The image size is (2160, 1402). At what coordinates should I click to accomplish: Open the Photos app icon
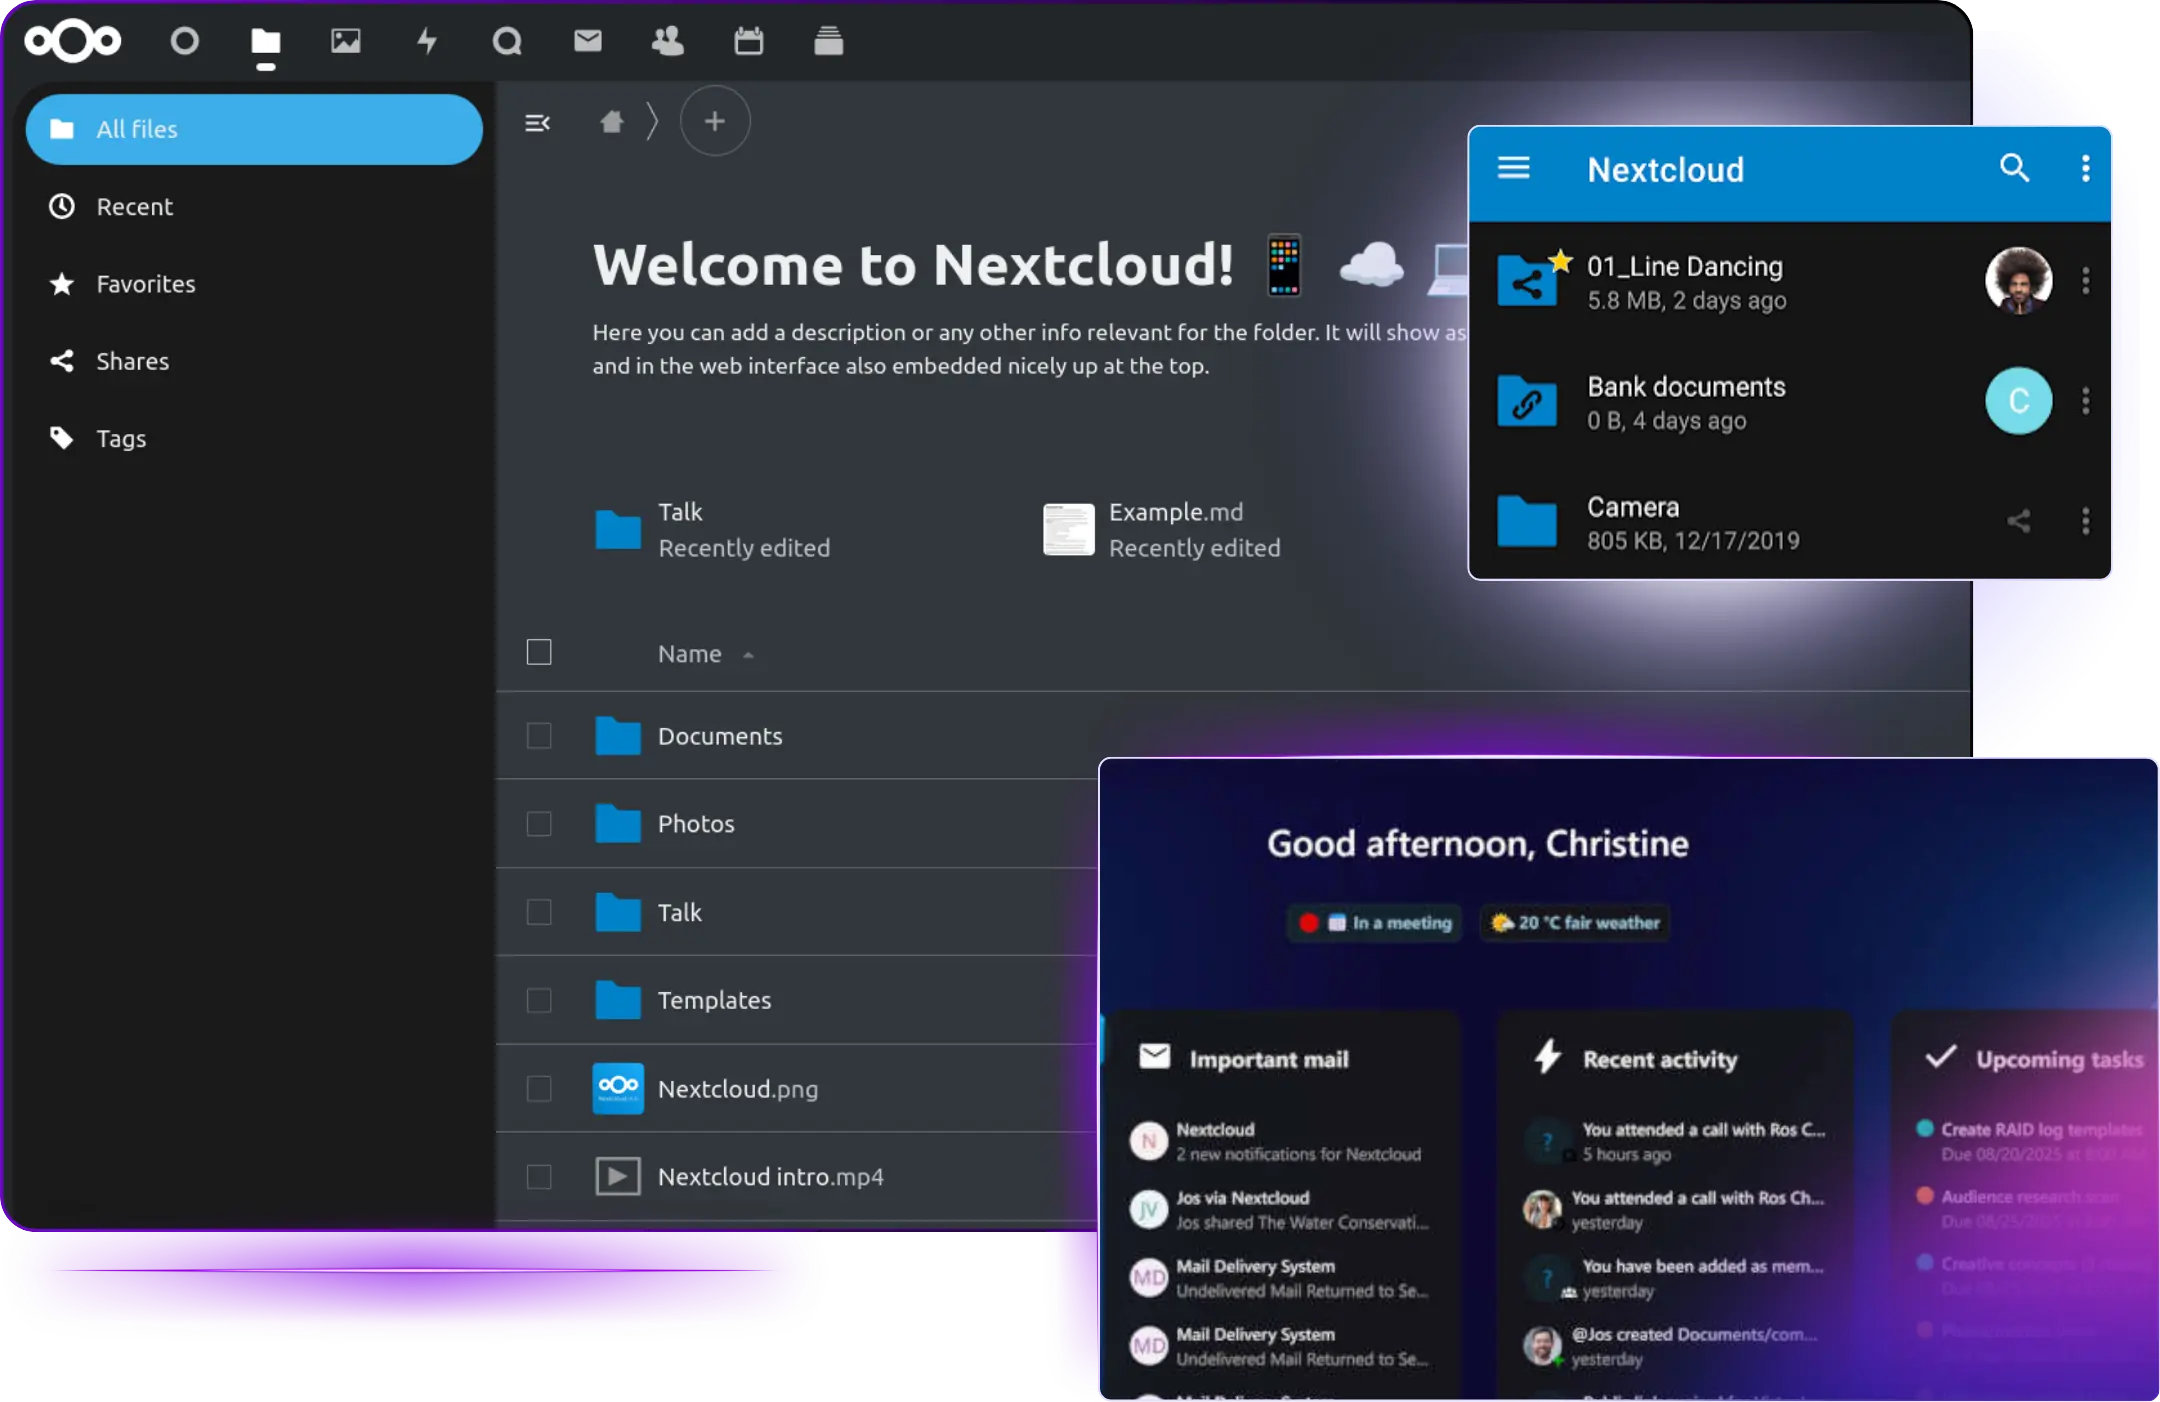pyautogui.click(x=346, y=41)
